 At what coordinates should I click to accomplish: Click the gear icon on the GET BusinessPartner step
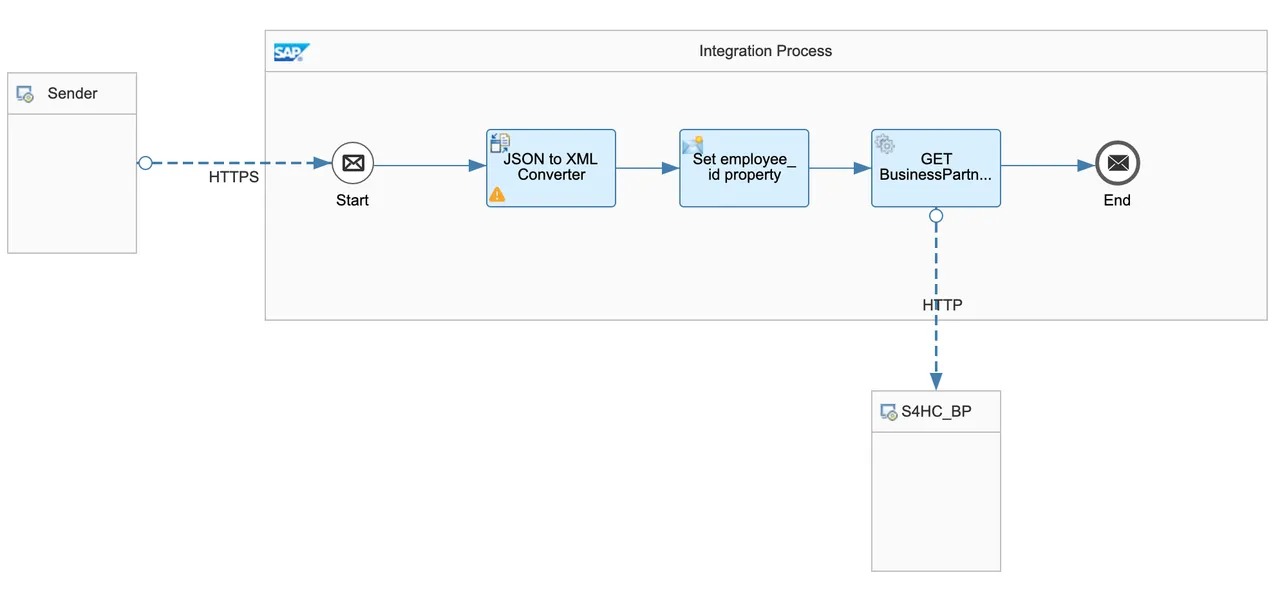(885, 144)
